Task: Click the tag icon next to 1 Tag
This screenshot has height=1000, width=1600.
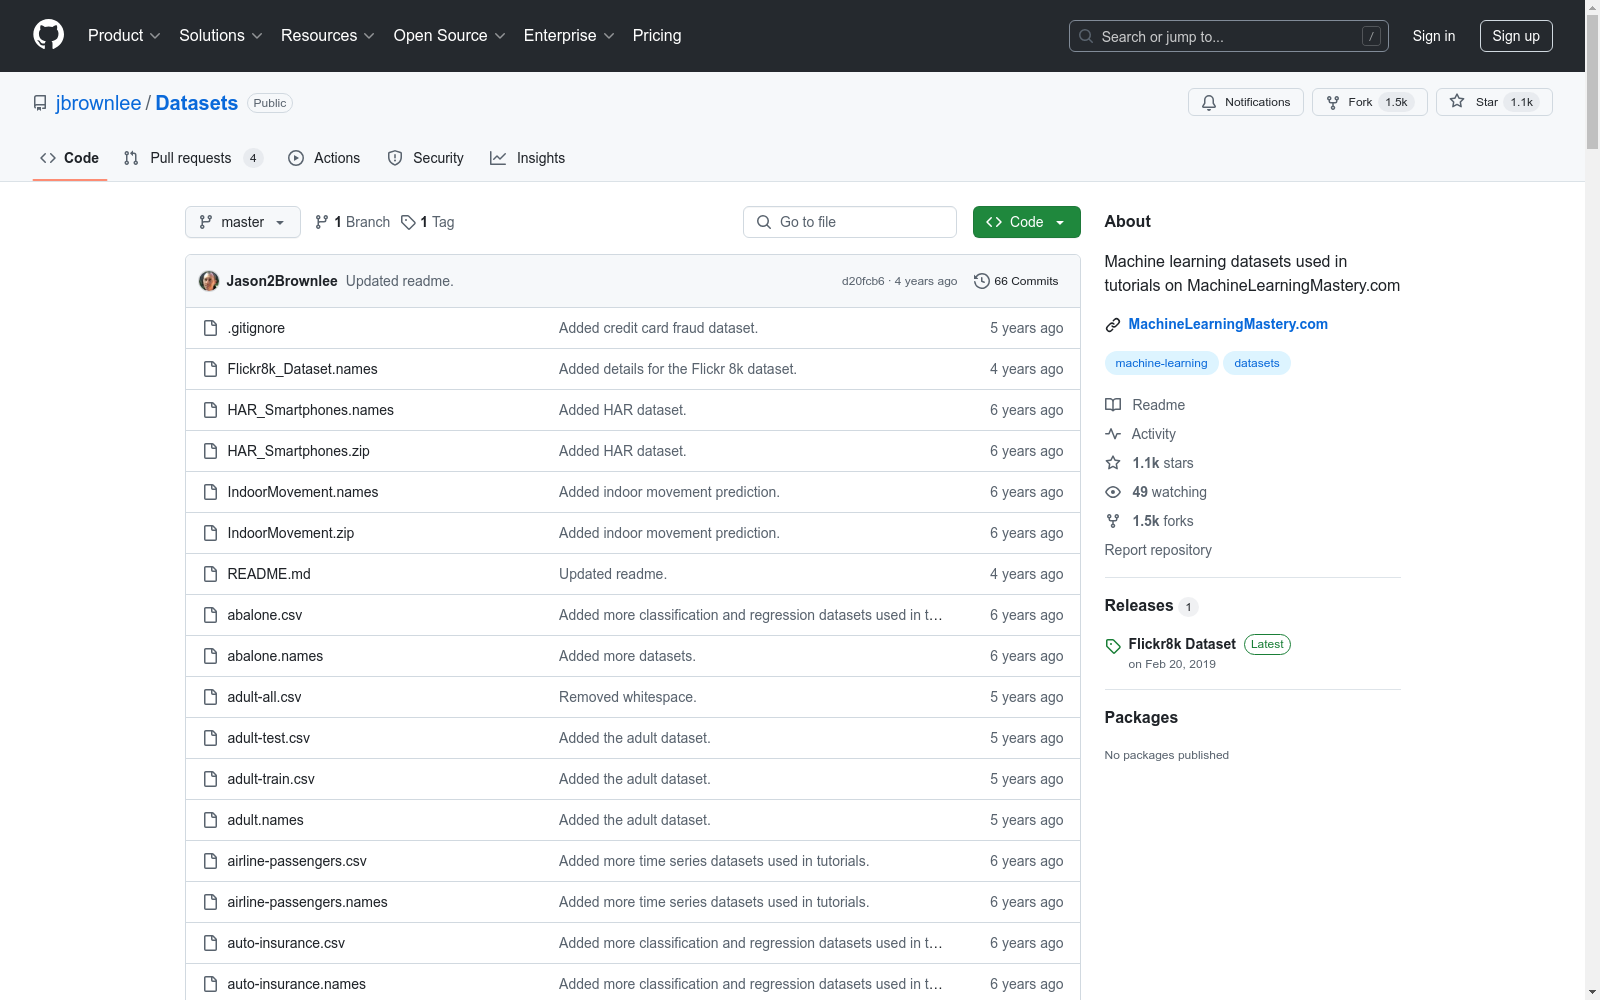Action: pyautogui.click(x=408, y=222)
